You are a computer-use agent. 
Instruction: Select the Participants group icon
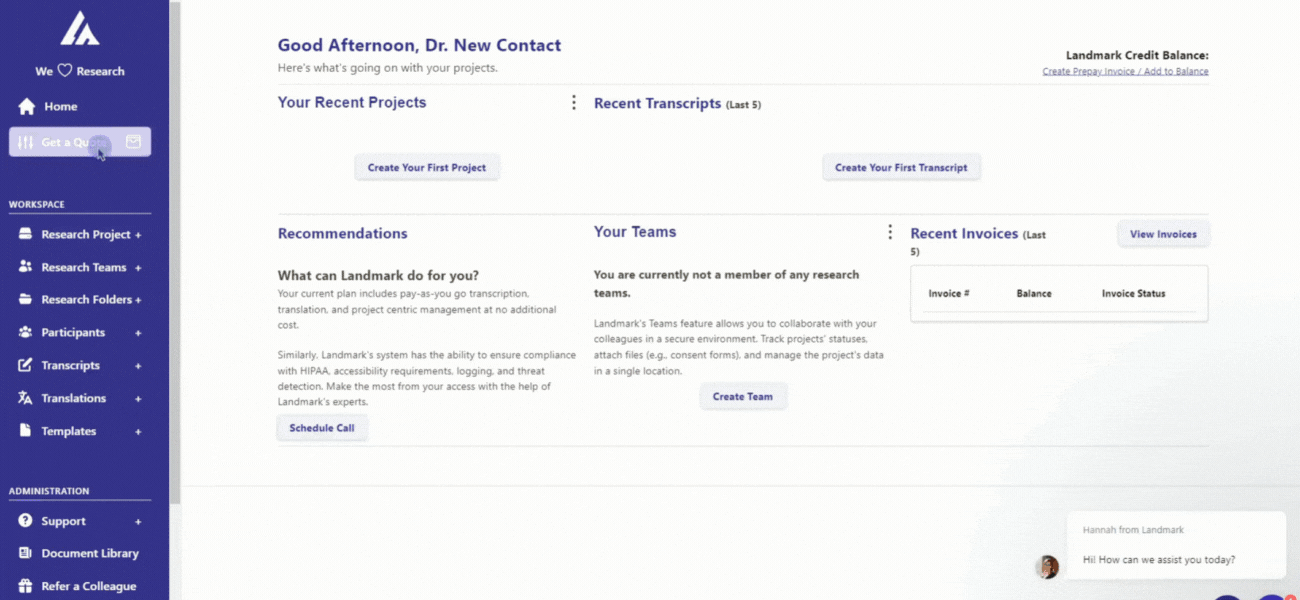point(25,332)
